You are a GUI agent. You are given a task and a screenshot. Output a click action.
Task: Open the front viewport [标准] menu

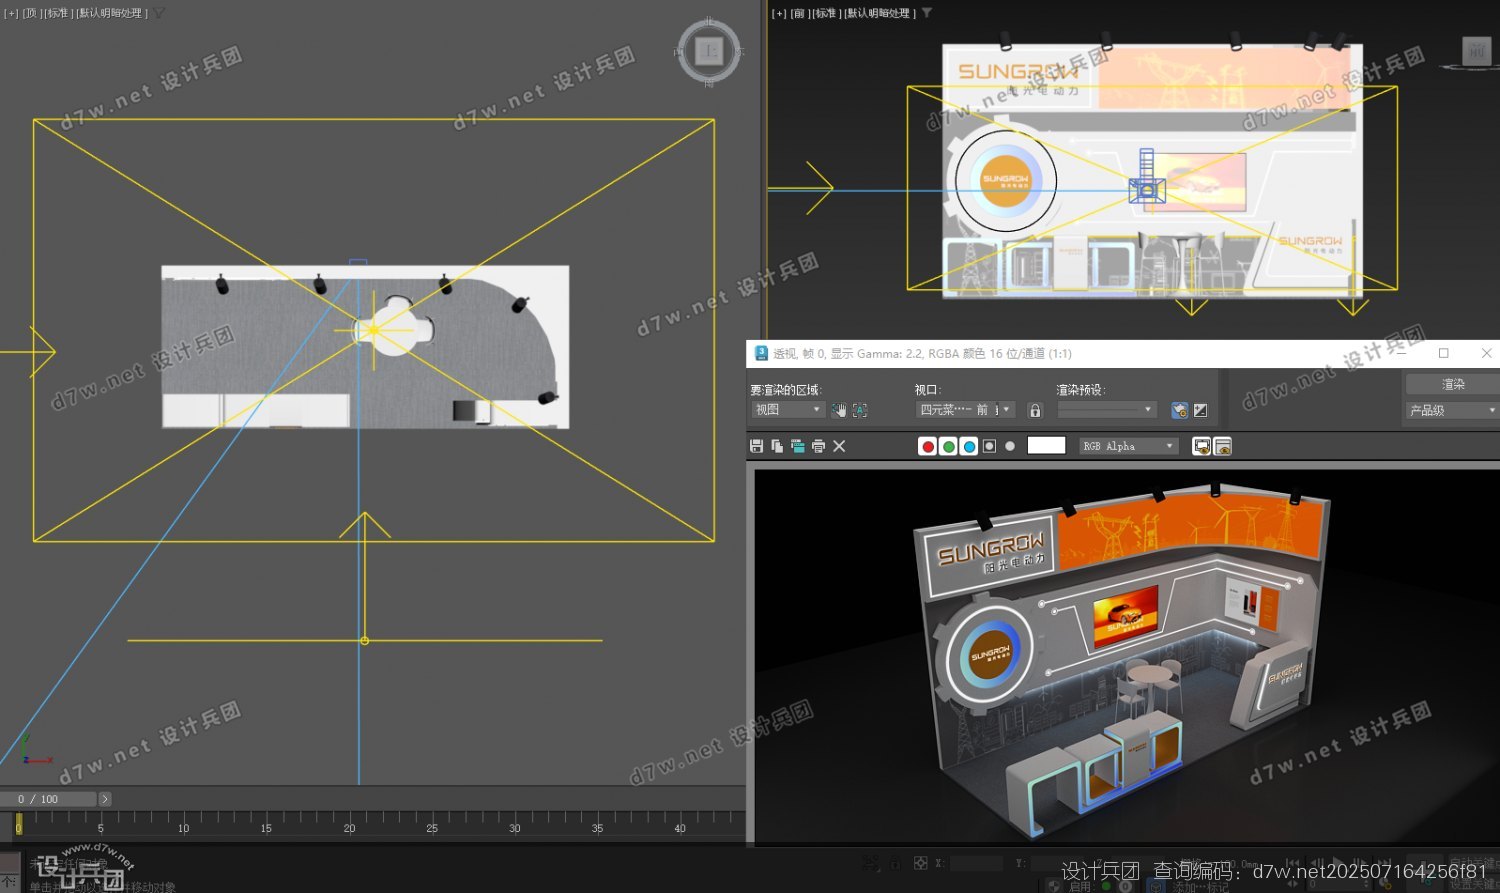(x=825, y=13)
